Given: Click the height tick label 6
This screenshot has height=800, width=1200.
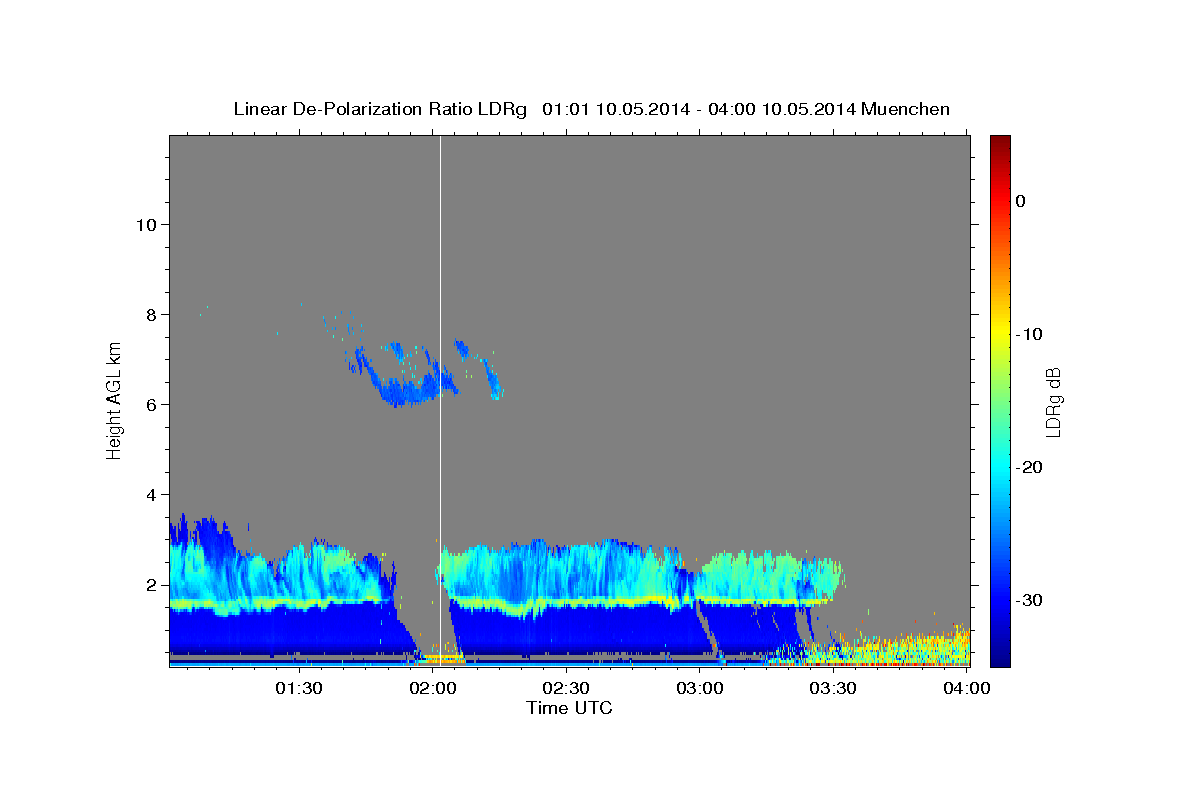Looking at the screenshot, I should coord(150,404).
